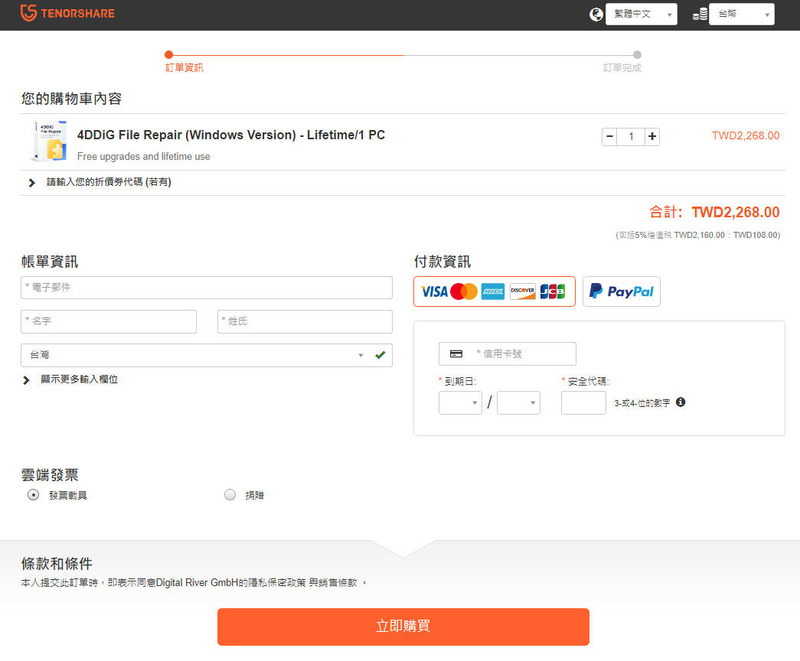Focus the 信用卡號 card number field
Screen dimensions: 800x661
click(x=507, y=354)
